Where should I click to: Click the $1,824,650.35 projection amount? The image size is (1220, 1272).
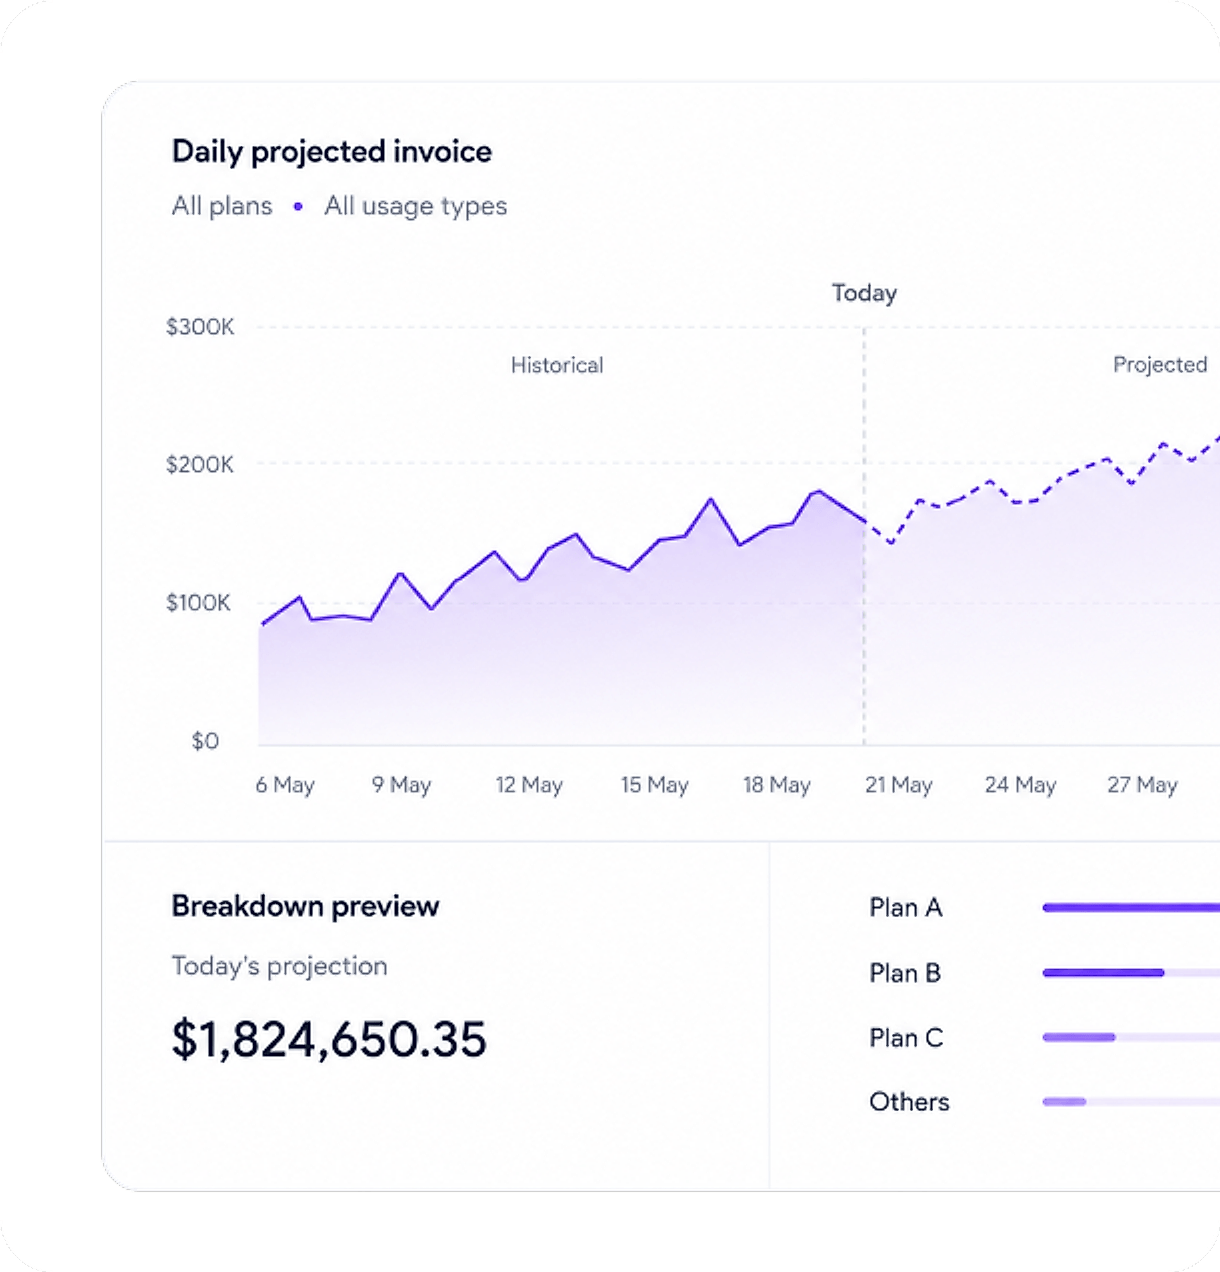[329, 1039]
